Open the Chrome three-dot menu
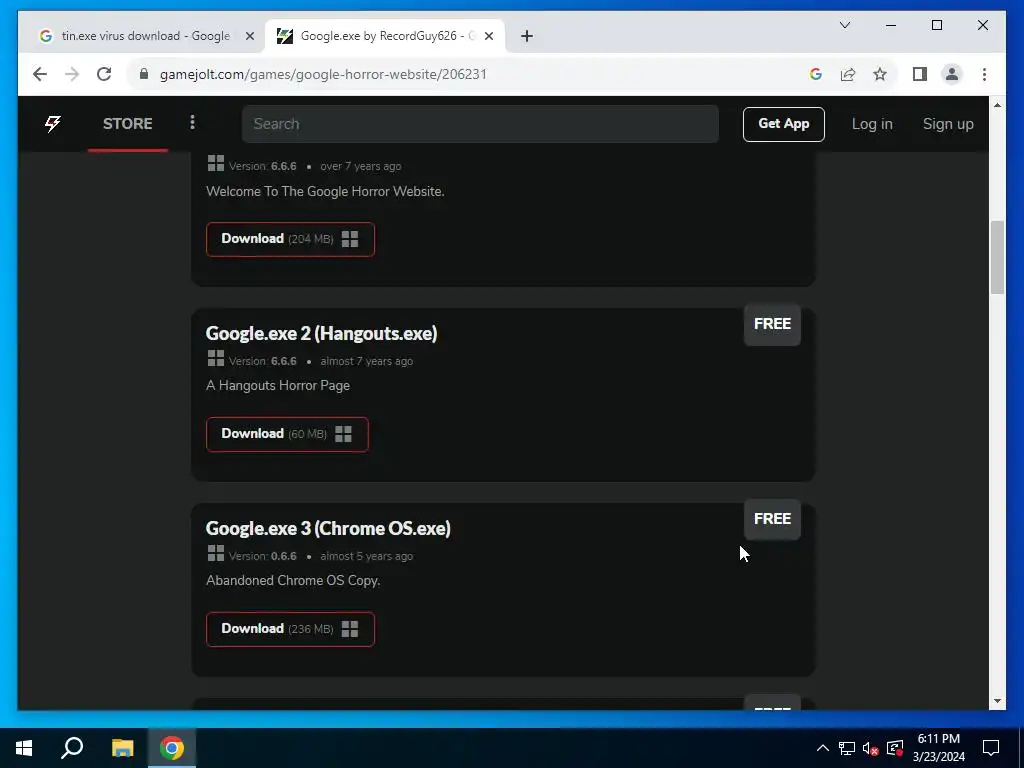Image resolution: width=1024 pixels, height=768 pixels. point(984,74)
